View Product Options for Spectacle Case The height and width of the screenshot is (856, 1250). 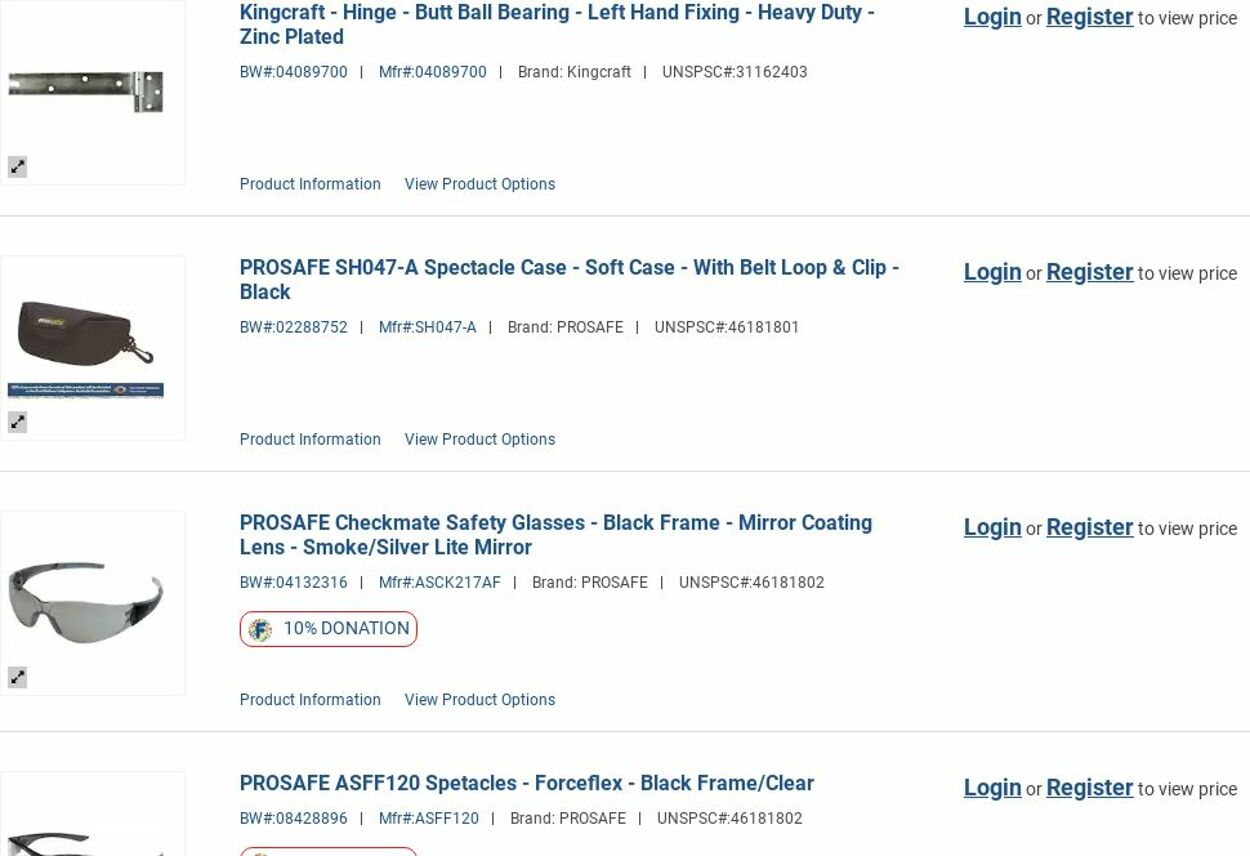(479, 439)
